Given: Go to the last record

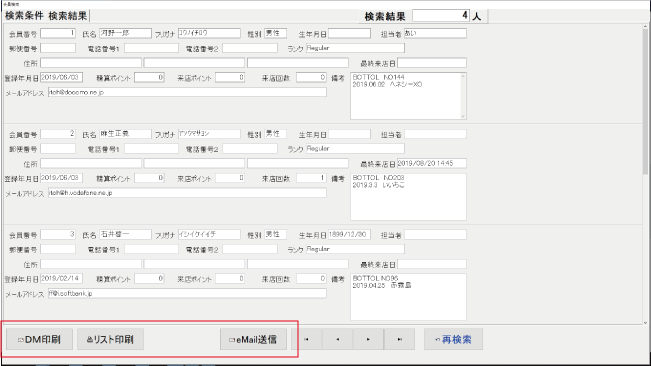Looking at the screenshot, I should 399,339.
